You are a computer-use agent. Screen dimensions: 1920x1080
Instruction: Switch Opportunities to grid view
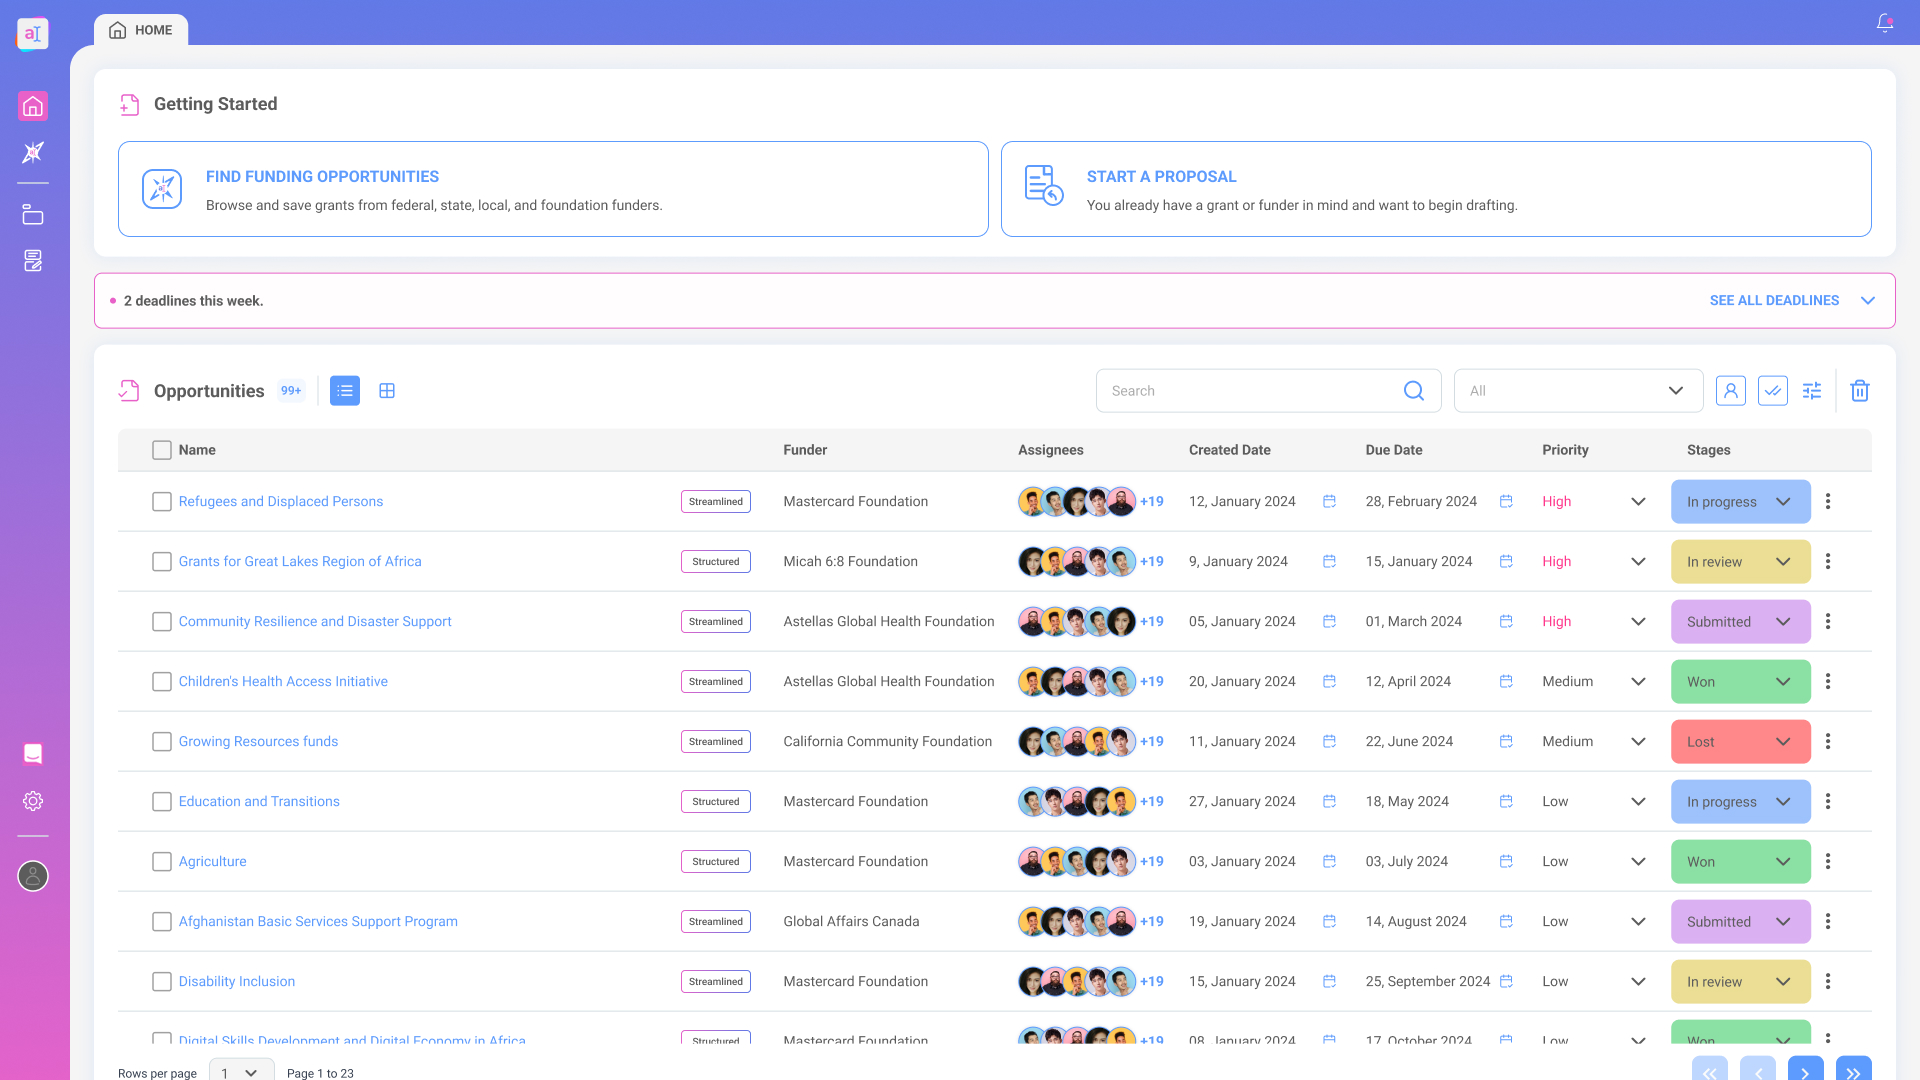click(x=387, y=391)
